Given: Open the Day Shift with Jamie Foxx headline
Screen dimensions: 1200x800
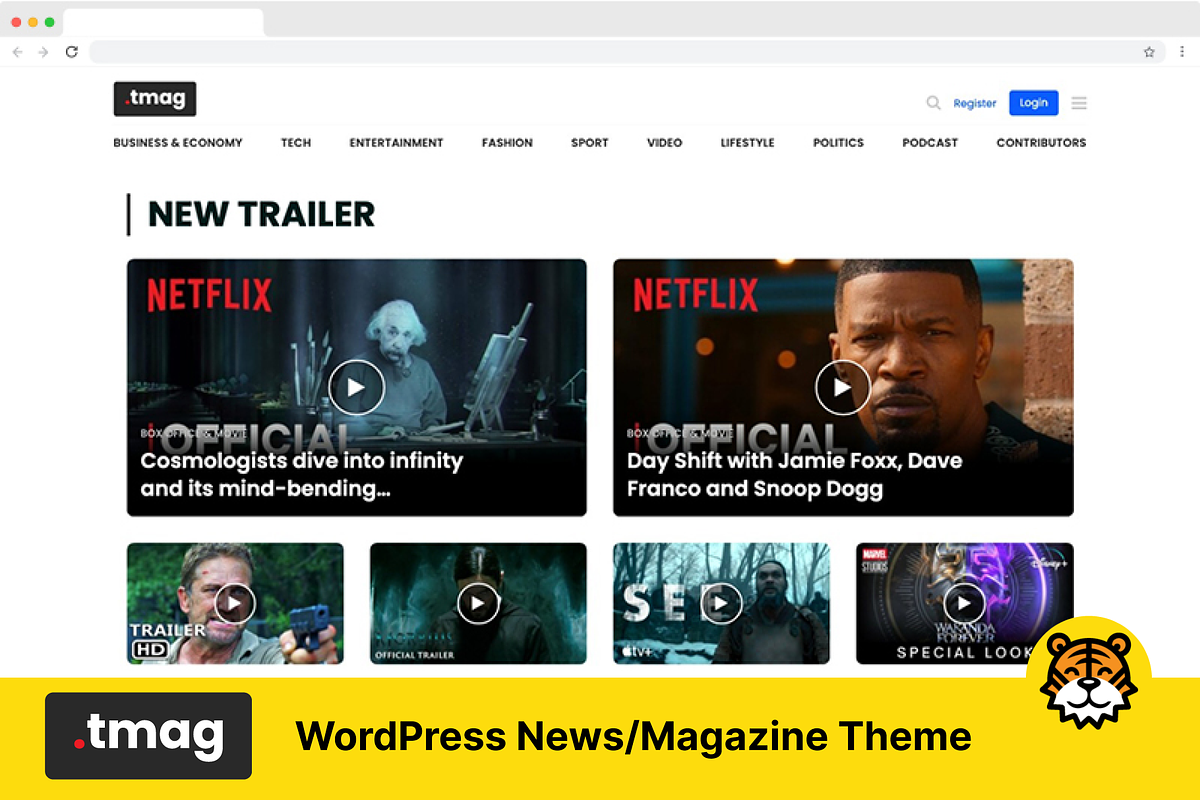Looking at the screenshot, I should (x=795, y=475).
